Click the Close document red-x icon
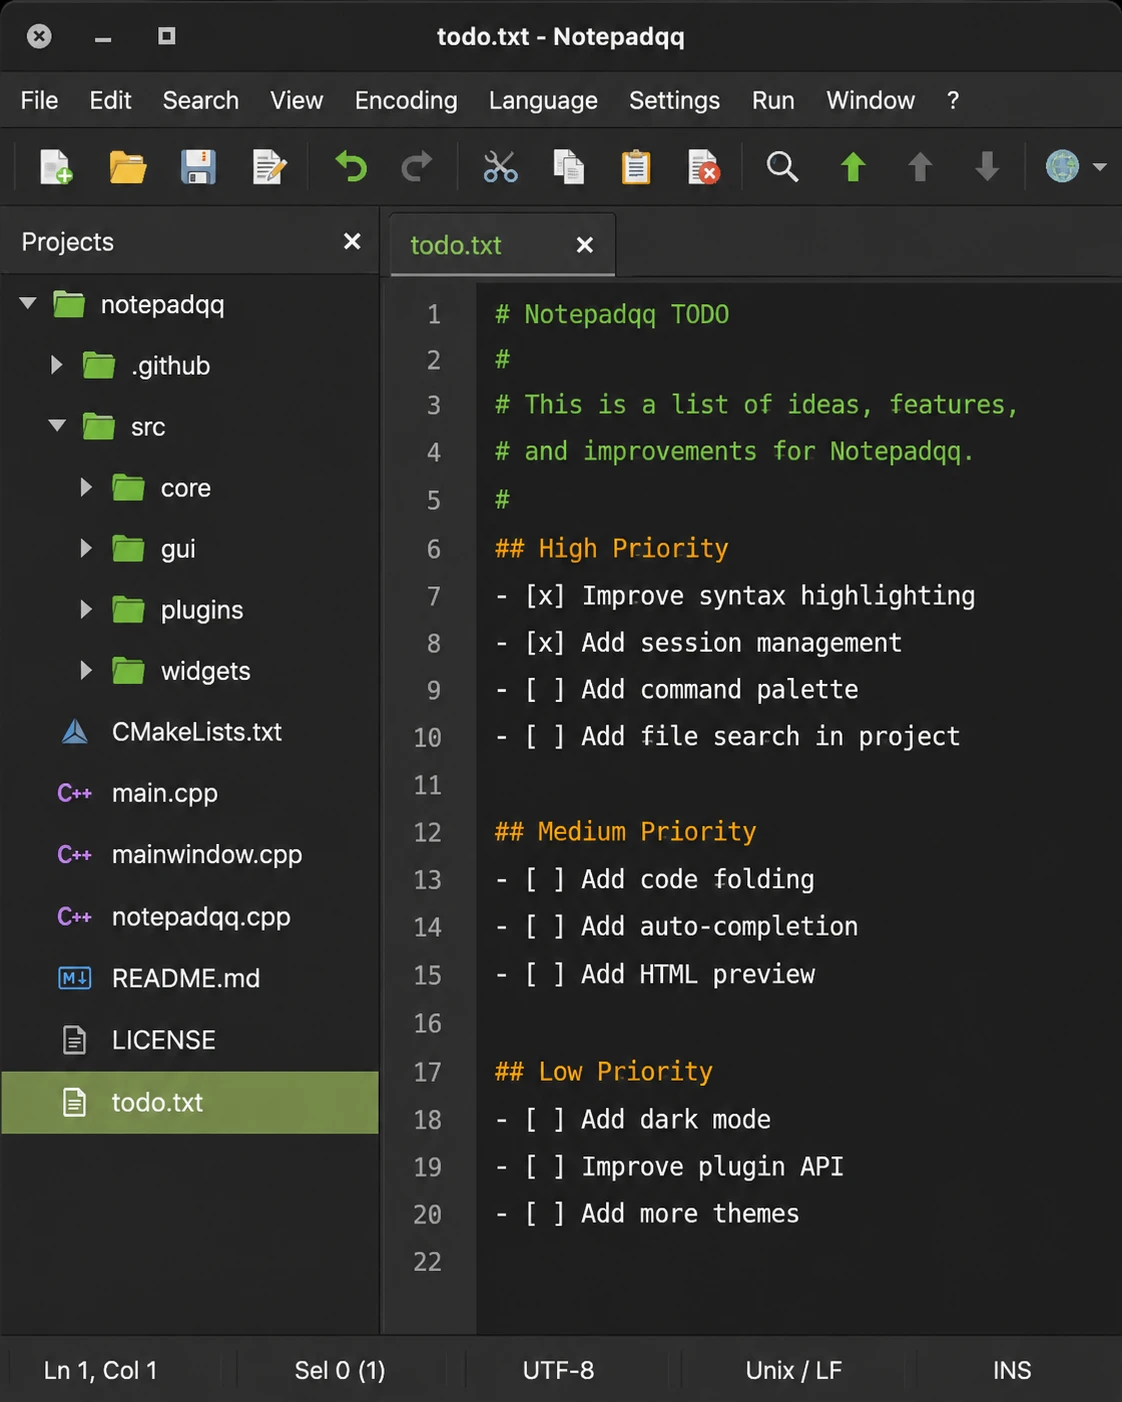The image size is (1122, 1402). pyautogui.click(x=704, y=167)
